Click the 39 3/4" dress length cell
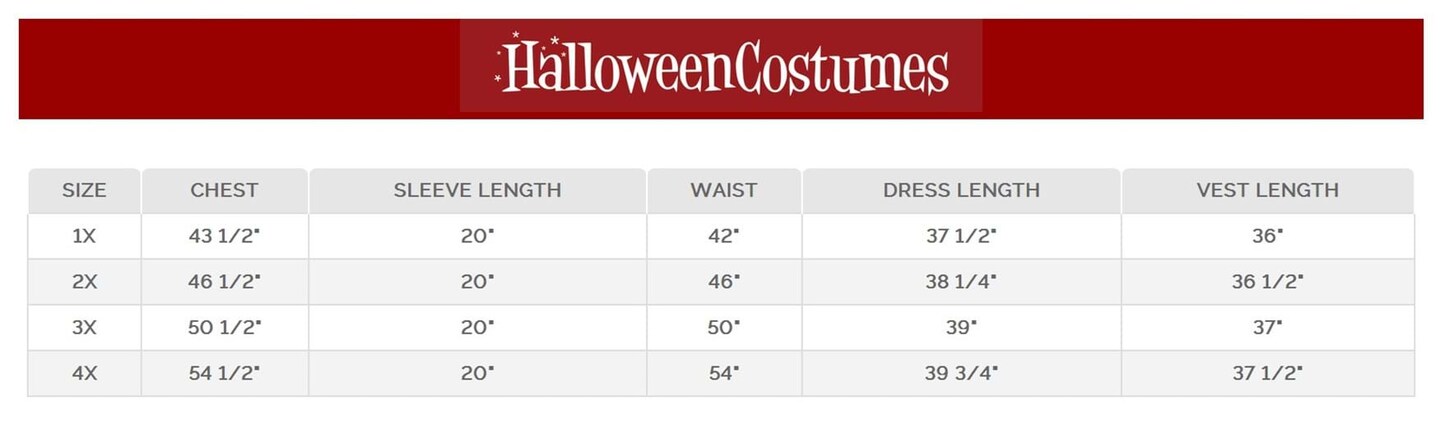The height and width of the screenshot is (424, 1440). point(961,373)
